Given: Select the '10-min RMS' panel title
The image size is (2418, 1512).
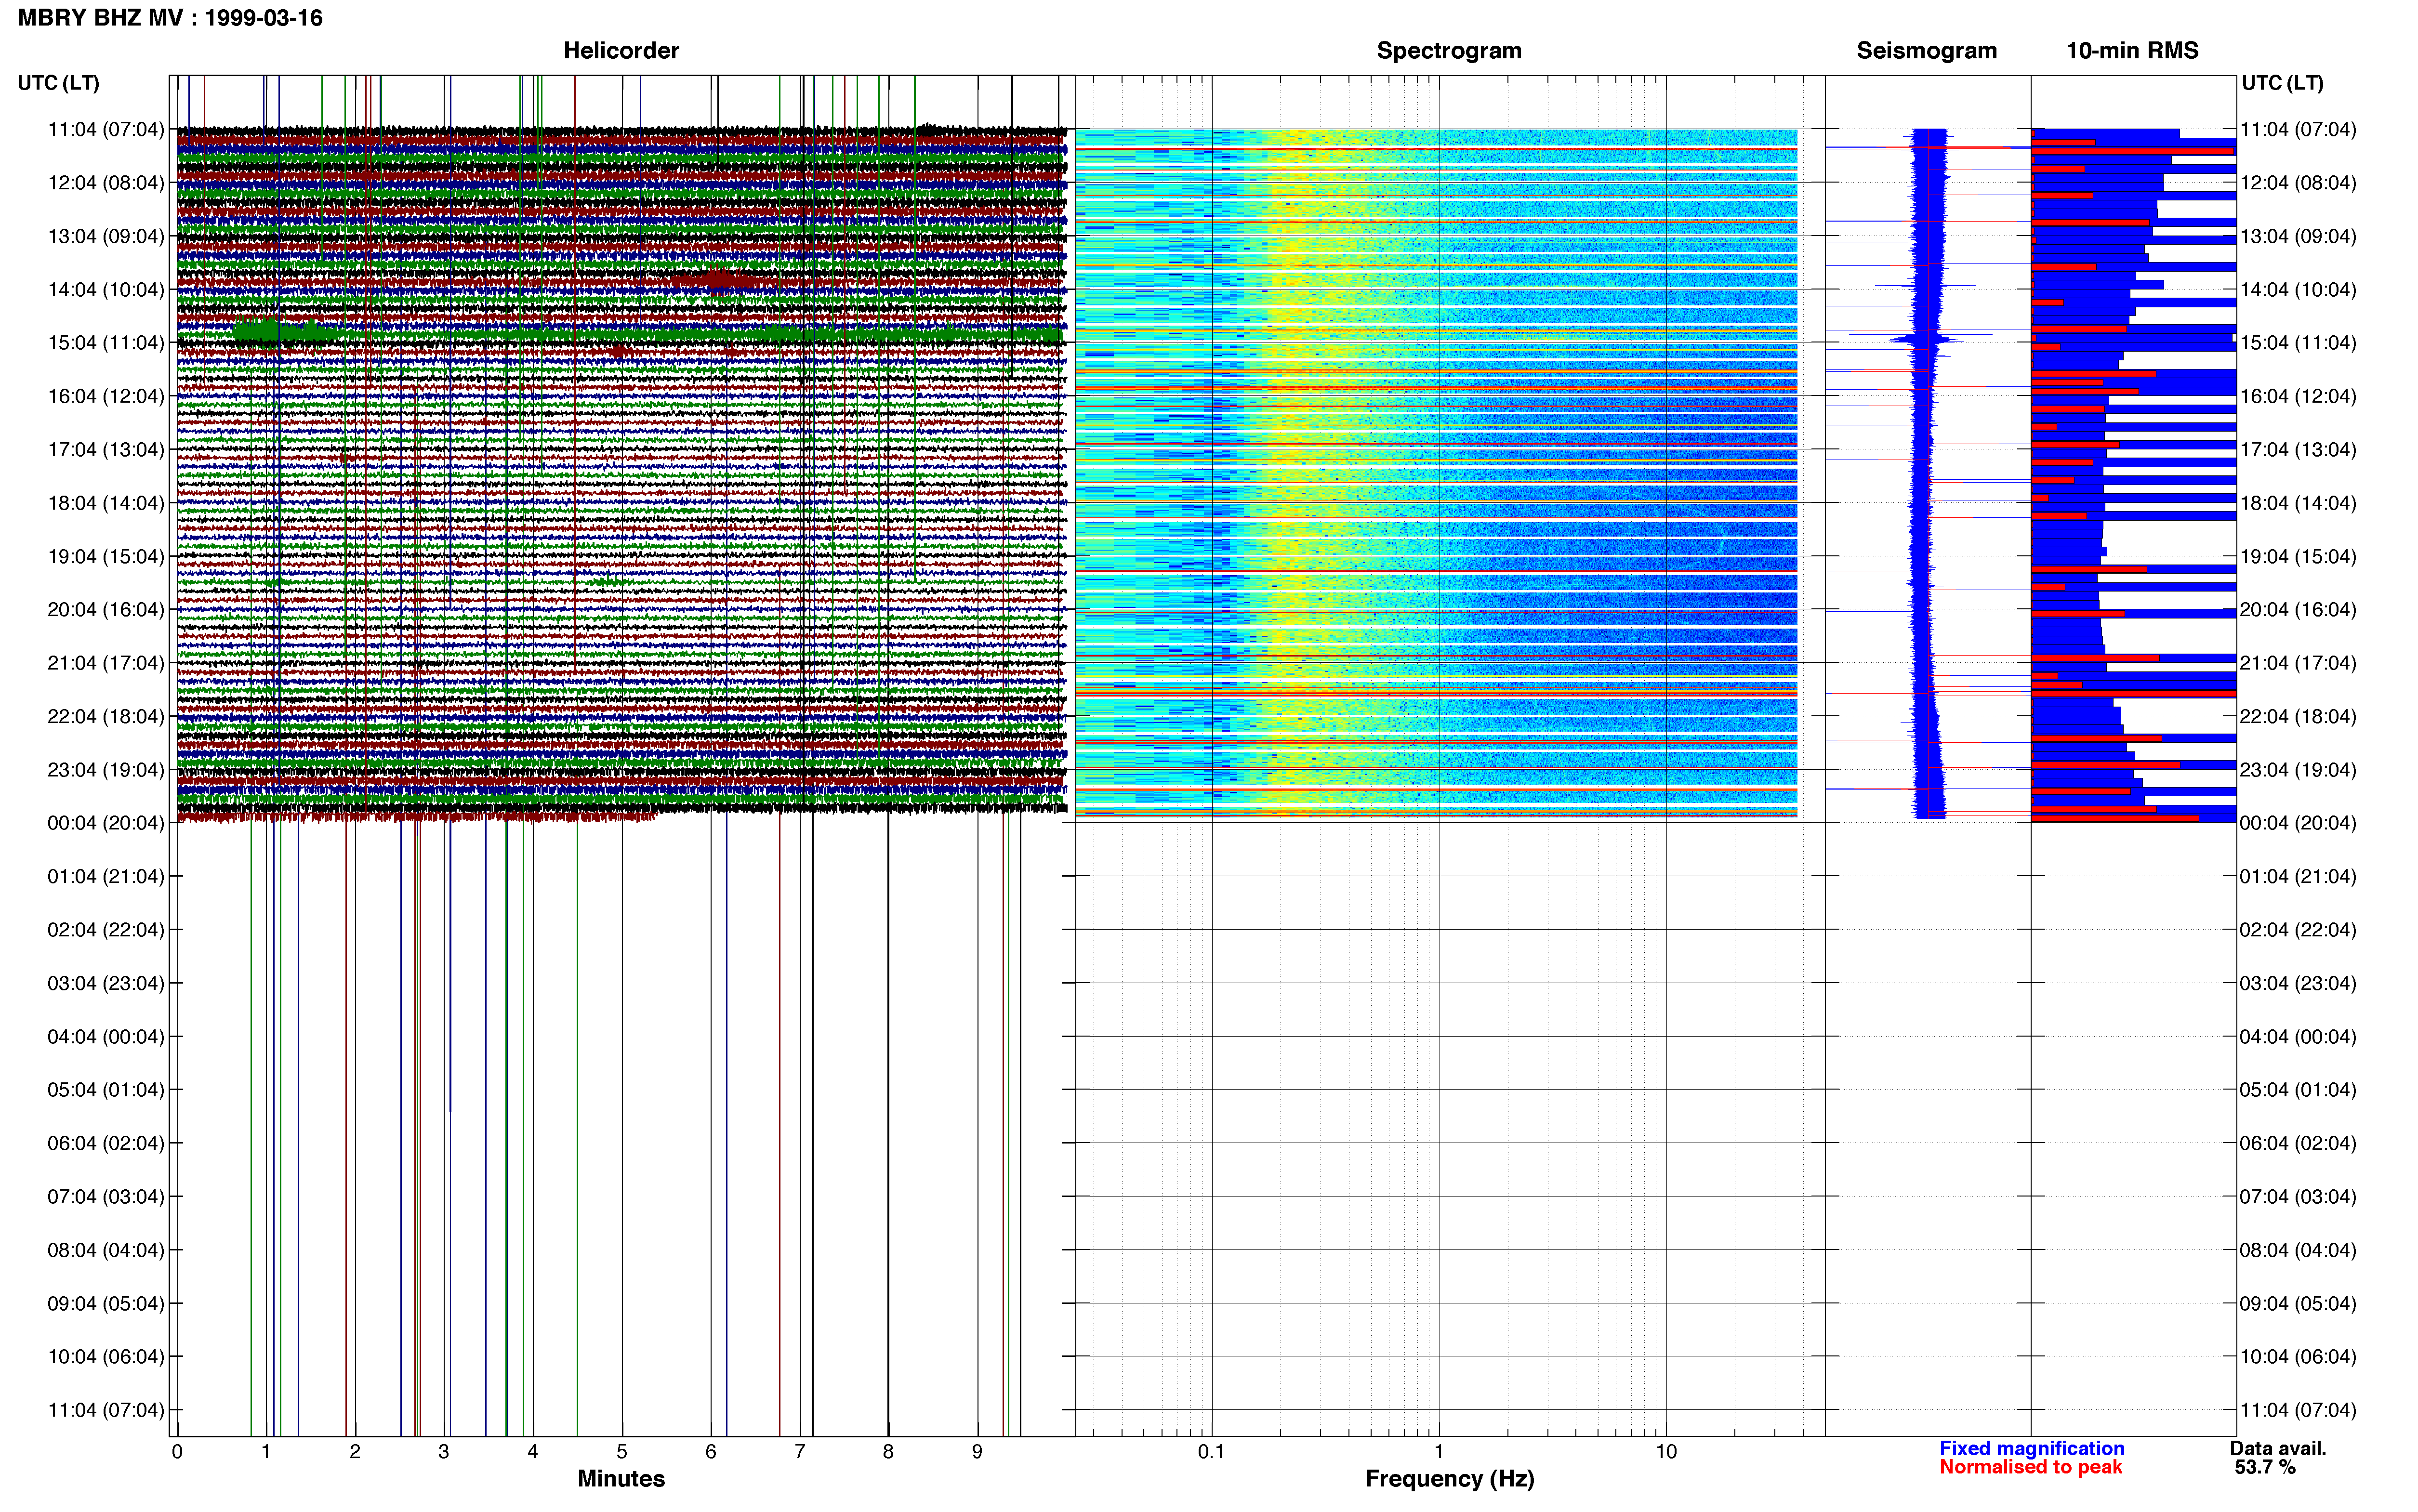Looking at the screenshot, I should tap(2132, 50).
